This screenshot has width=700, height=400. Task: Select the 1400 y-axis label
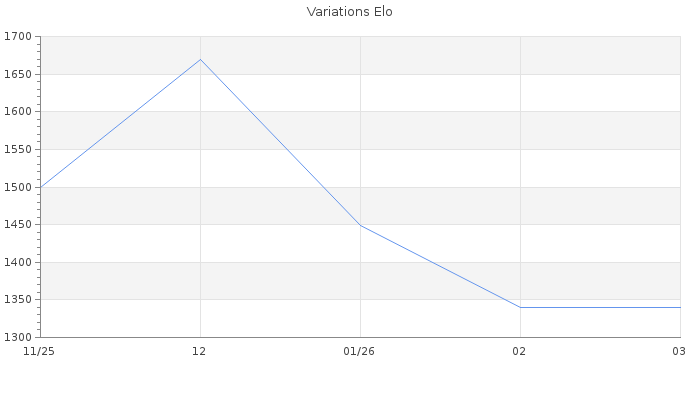click(x=19, y=262)
